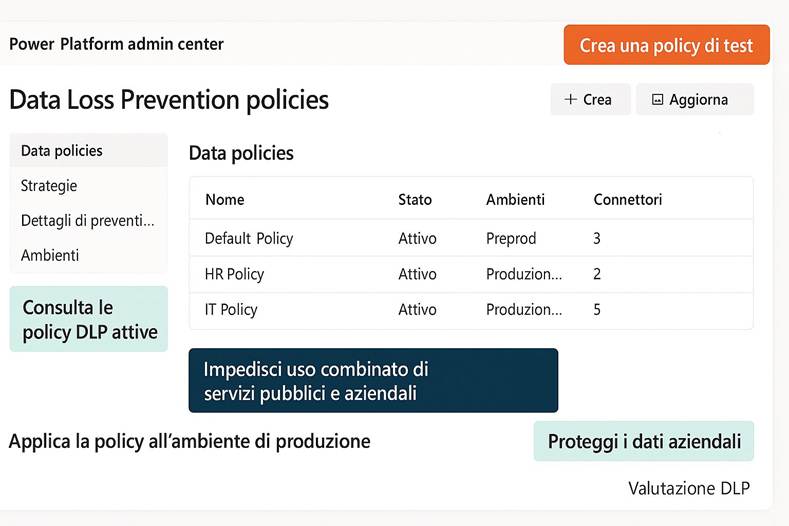Open the HR Policy entry

(235, 274)
